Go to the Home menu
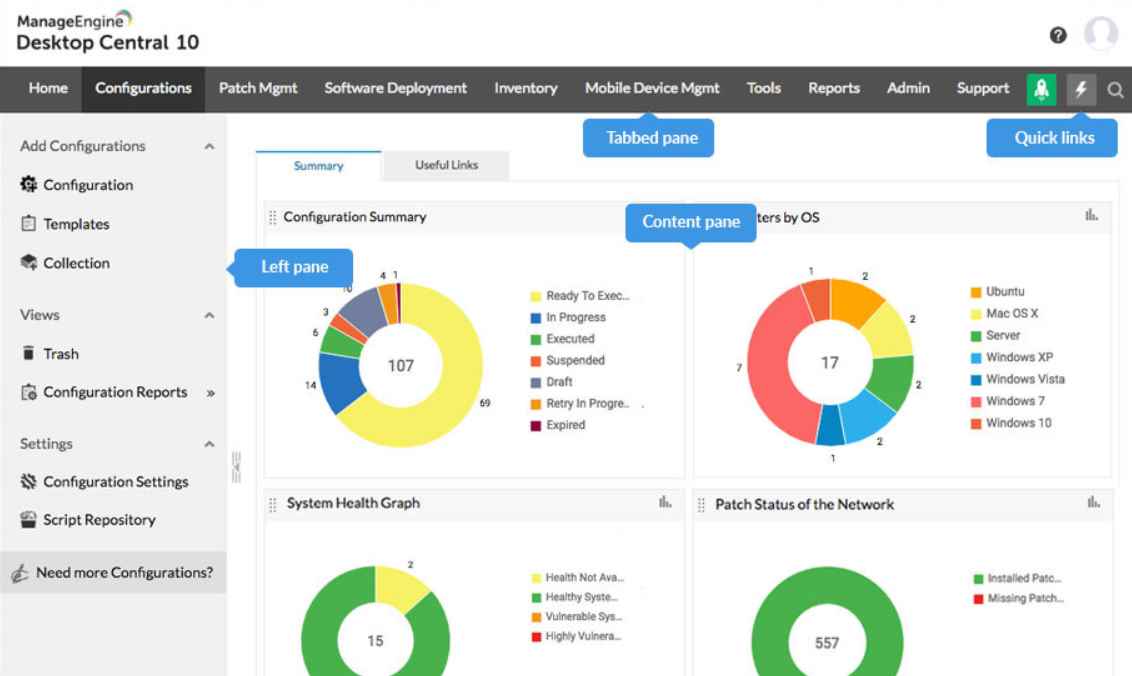Viewport: 1132px width, 676px height. pyautogui.click(x=48, y=88)
